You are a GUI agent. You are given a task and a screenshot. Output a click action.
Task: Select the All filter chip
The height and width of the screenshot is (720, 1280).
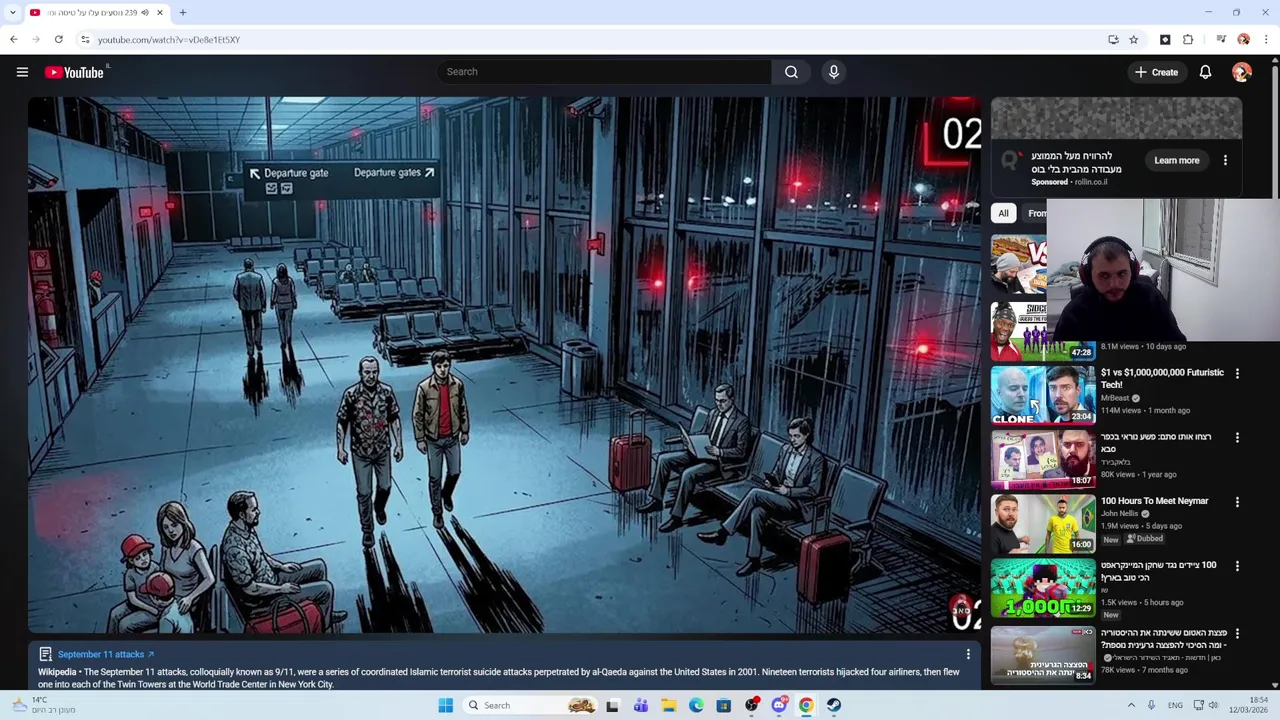pyautogui.click(x=1003, y=213)
